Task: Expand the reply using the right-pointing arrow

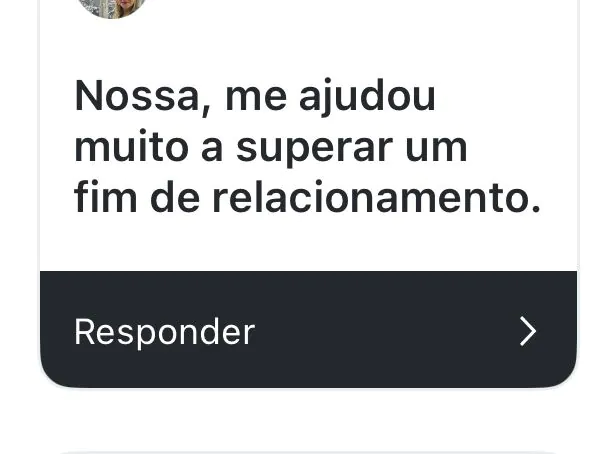Action: point(528,332)
